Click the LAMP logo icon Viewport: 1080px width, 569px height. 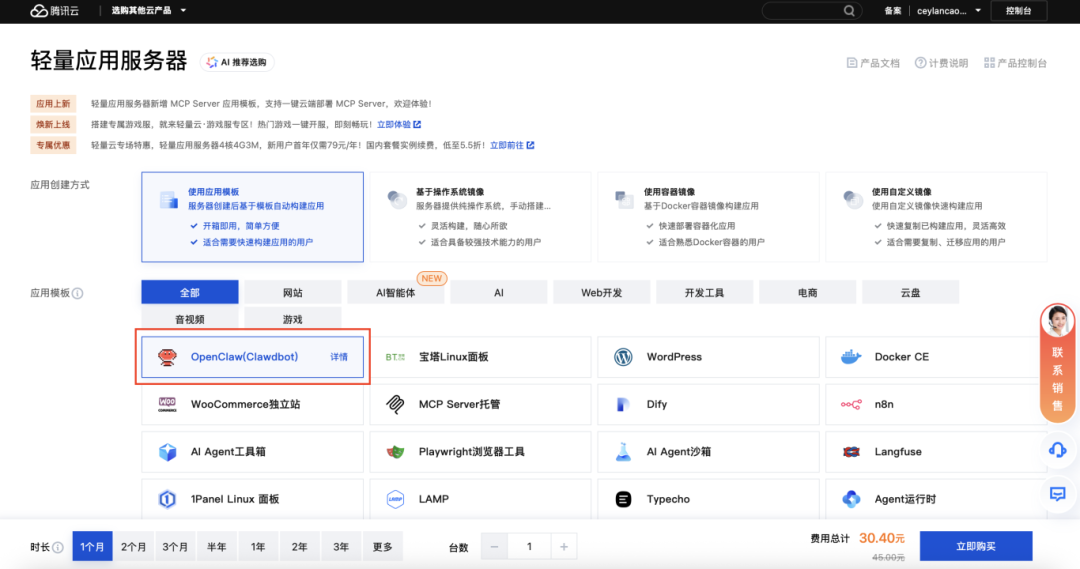coord(395,499)
